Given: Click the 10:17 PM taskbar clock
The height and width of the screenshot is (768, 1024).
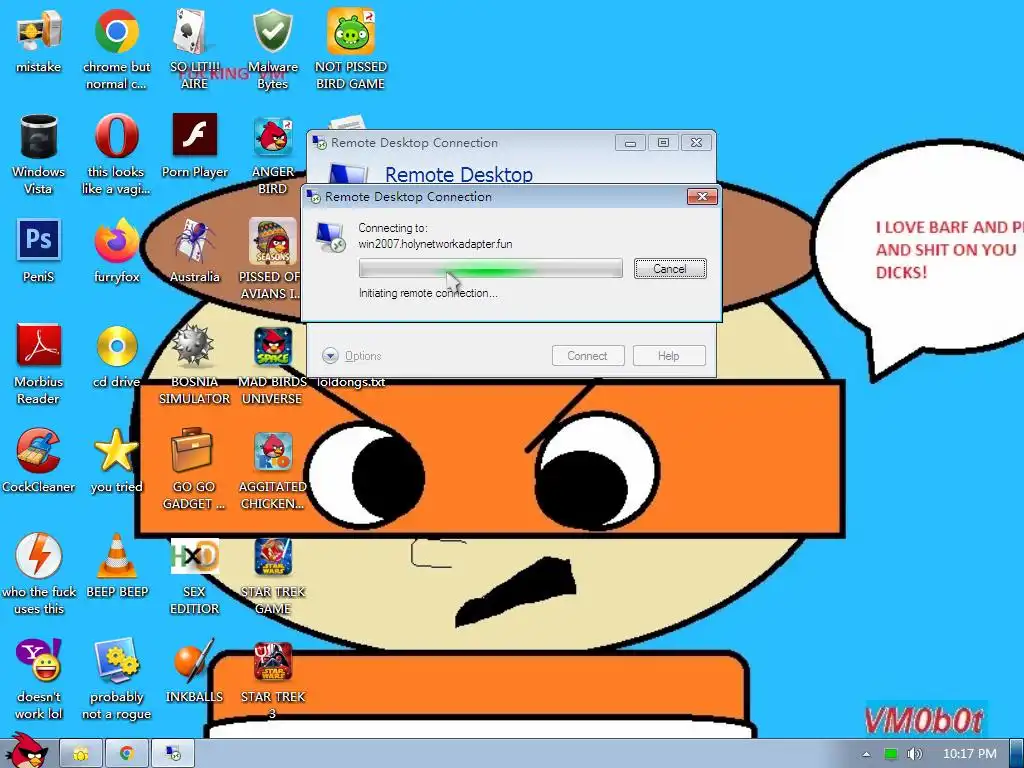Looking at the screenshot, I should coord(969,754).
